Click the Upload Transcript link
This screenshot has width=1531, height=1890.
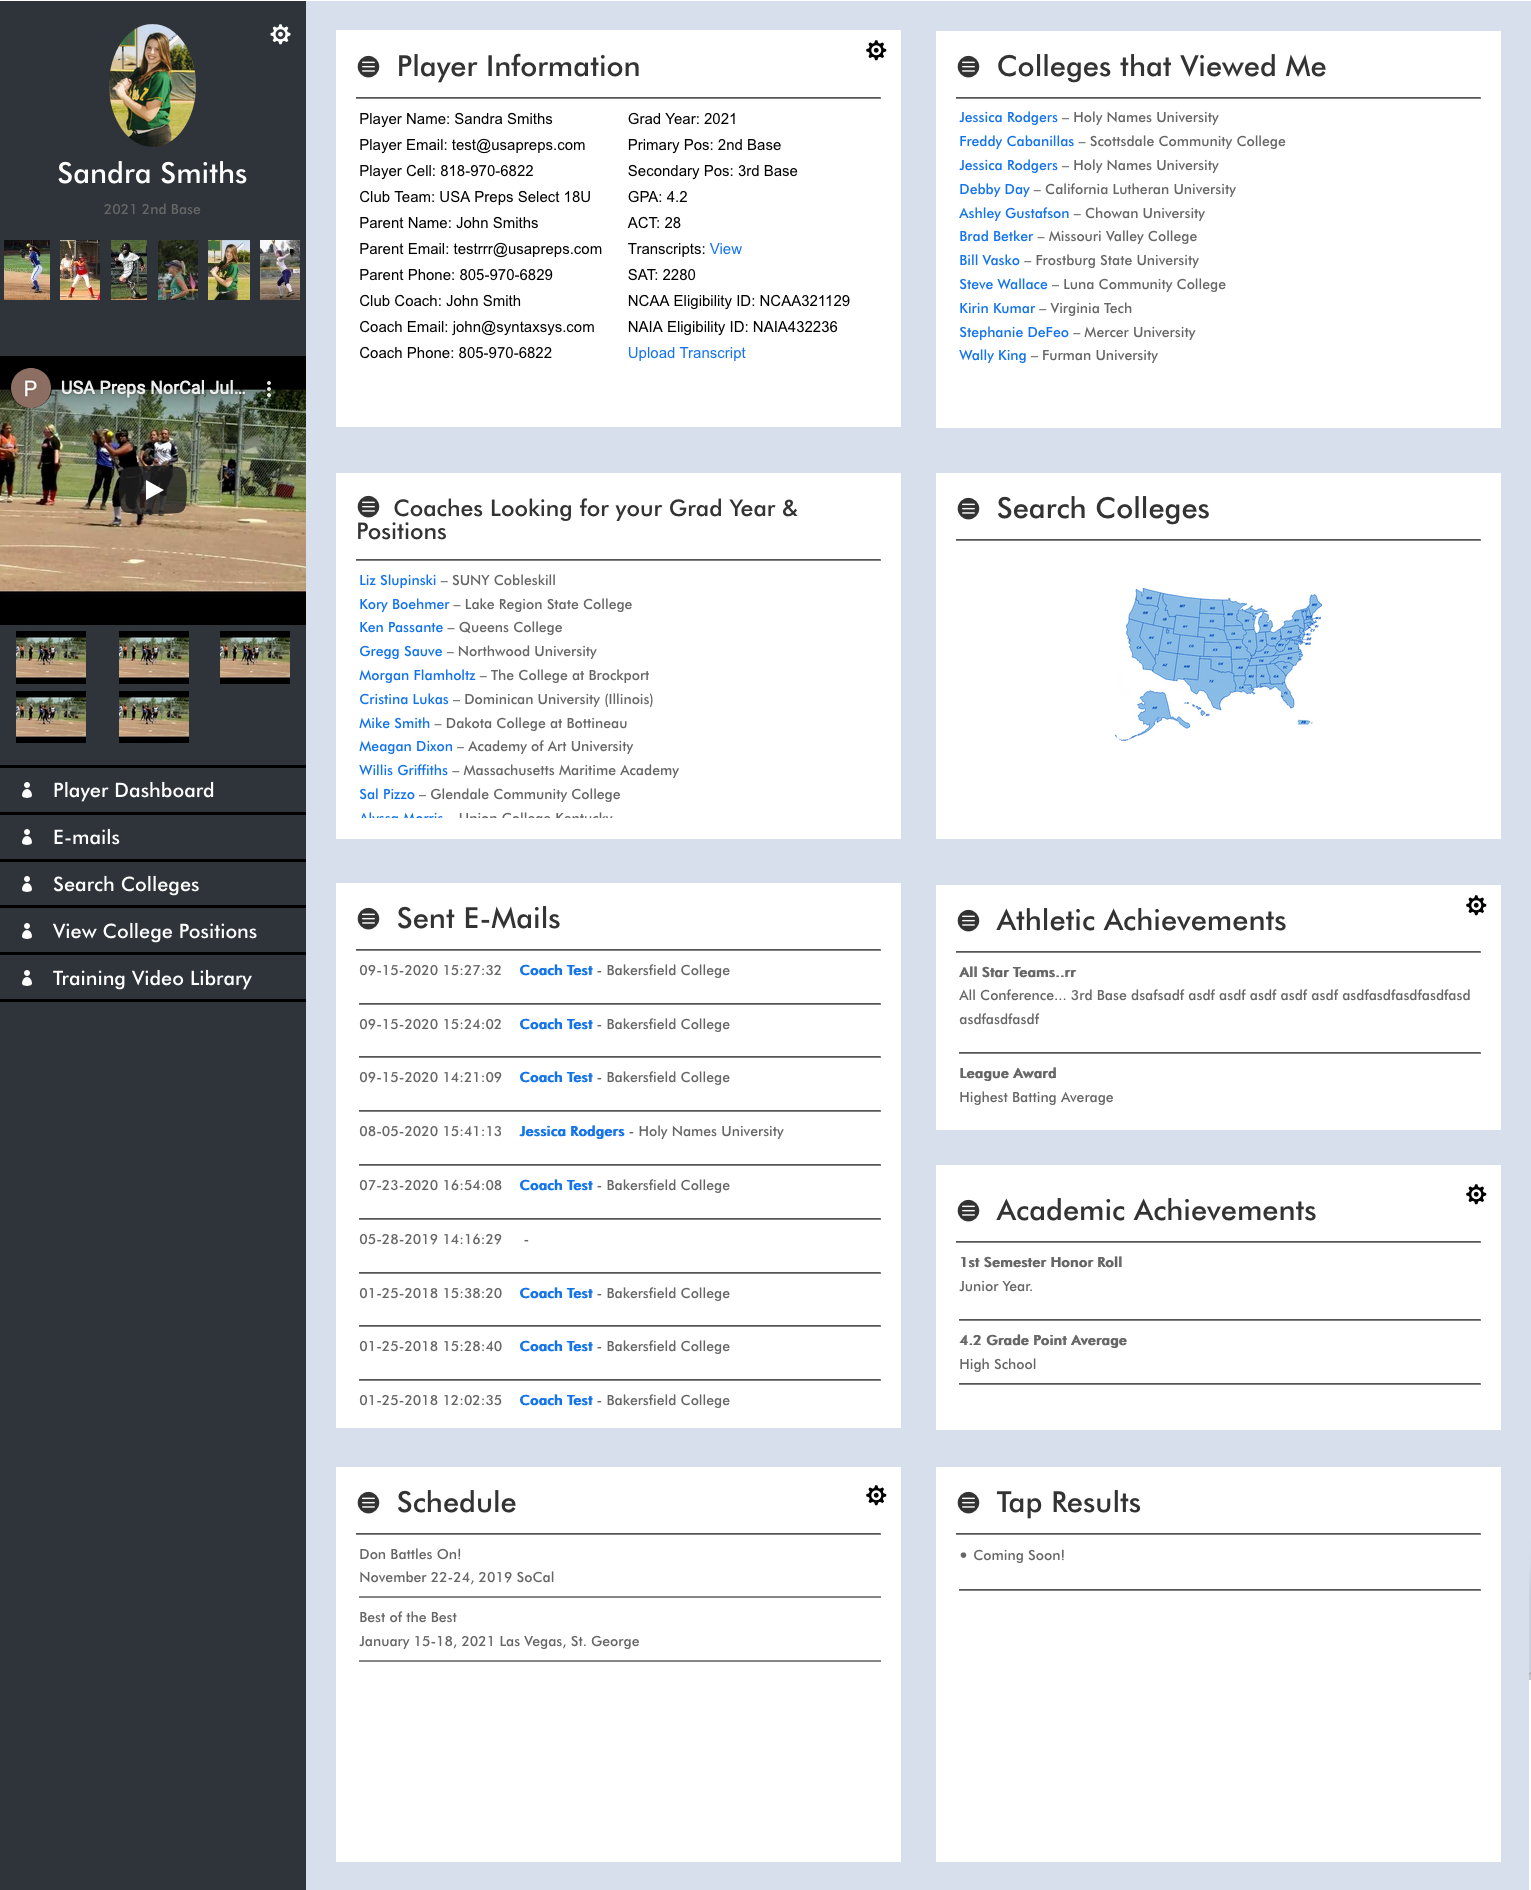(x=687, y=353)
